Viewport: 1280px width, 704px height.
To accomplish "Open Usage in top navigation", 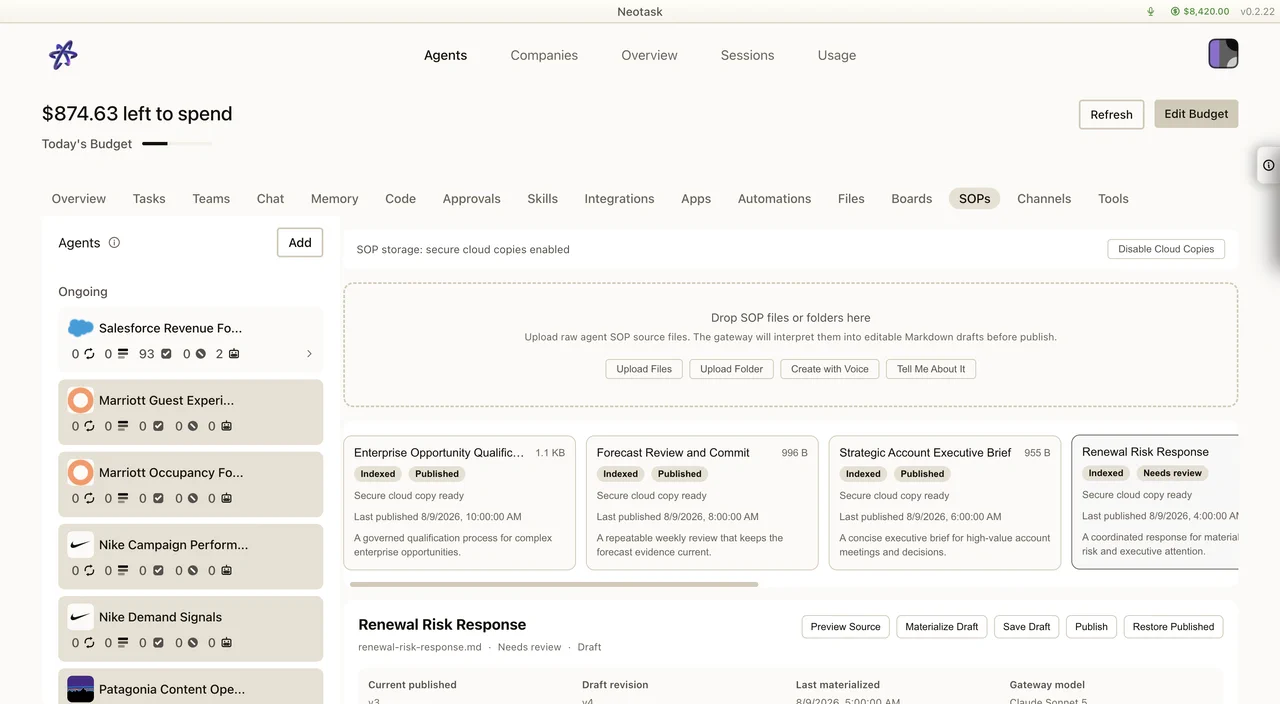I will tap(837, 55).
